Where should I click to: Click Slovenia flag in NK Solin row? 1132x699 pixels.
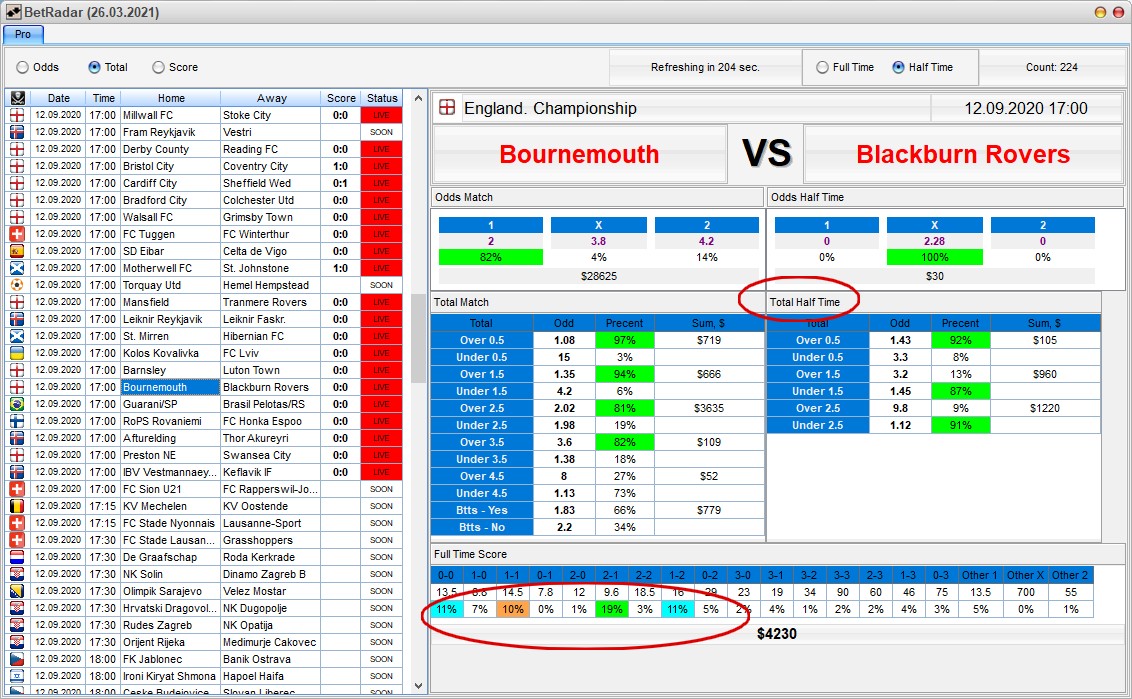pos(17,574)
